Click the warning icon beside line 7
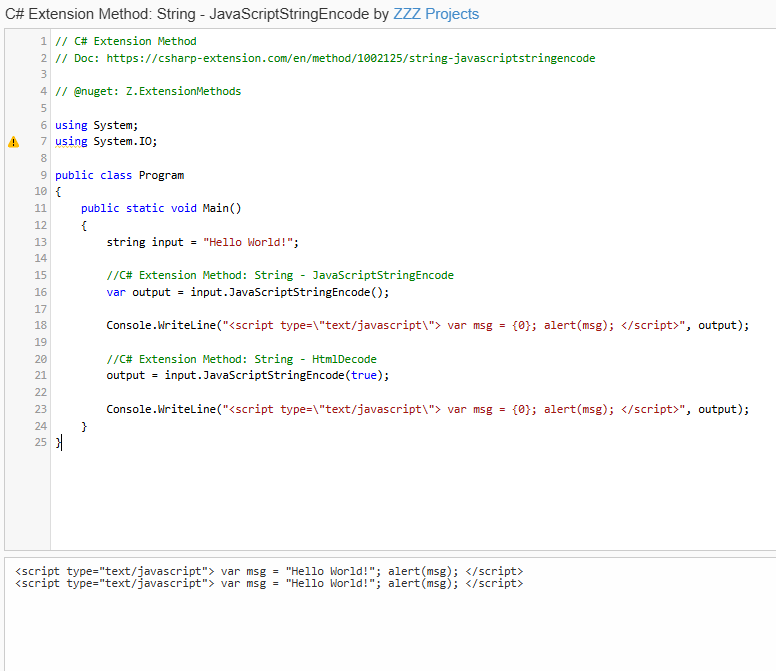Image resolution: width=776 pixels, height=671 pixels. [13, 142]
